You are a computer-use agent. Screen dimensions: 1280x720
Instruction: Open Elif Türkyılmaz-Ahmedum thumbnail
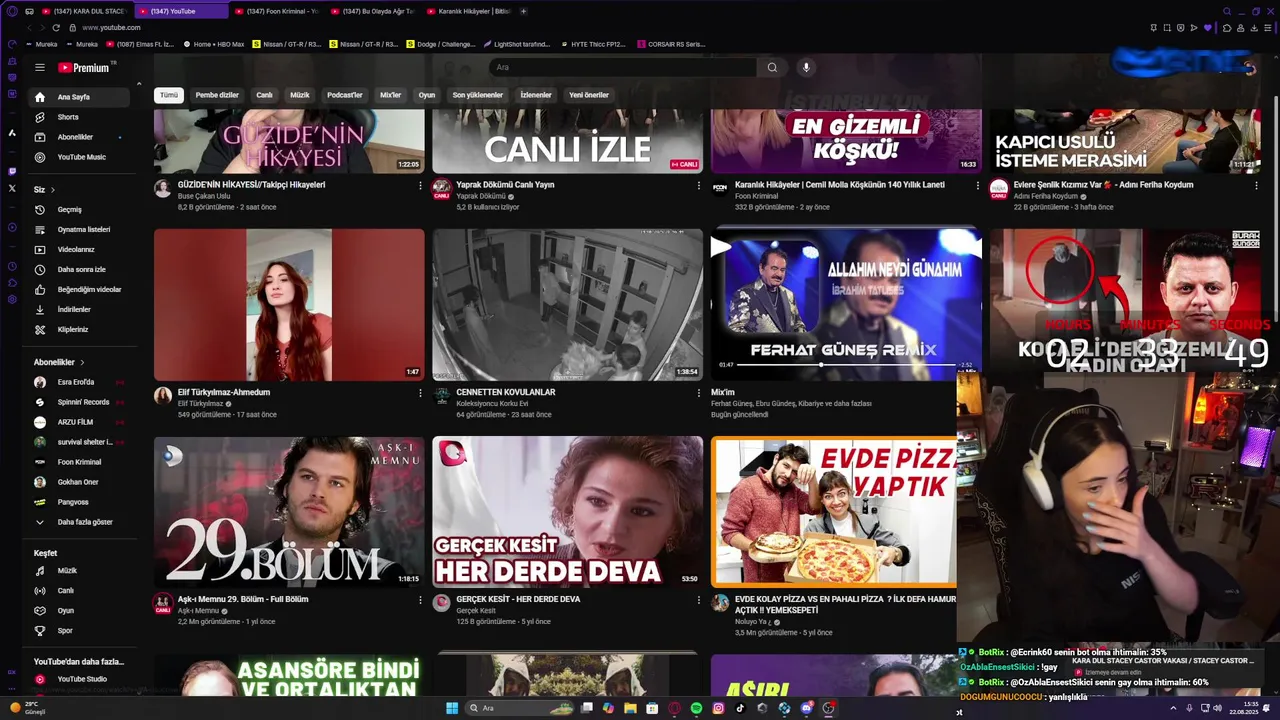[x=289, y=305]
